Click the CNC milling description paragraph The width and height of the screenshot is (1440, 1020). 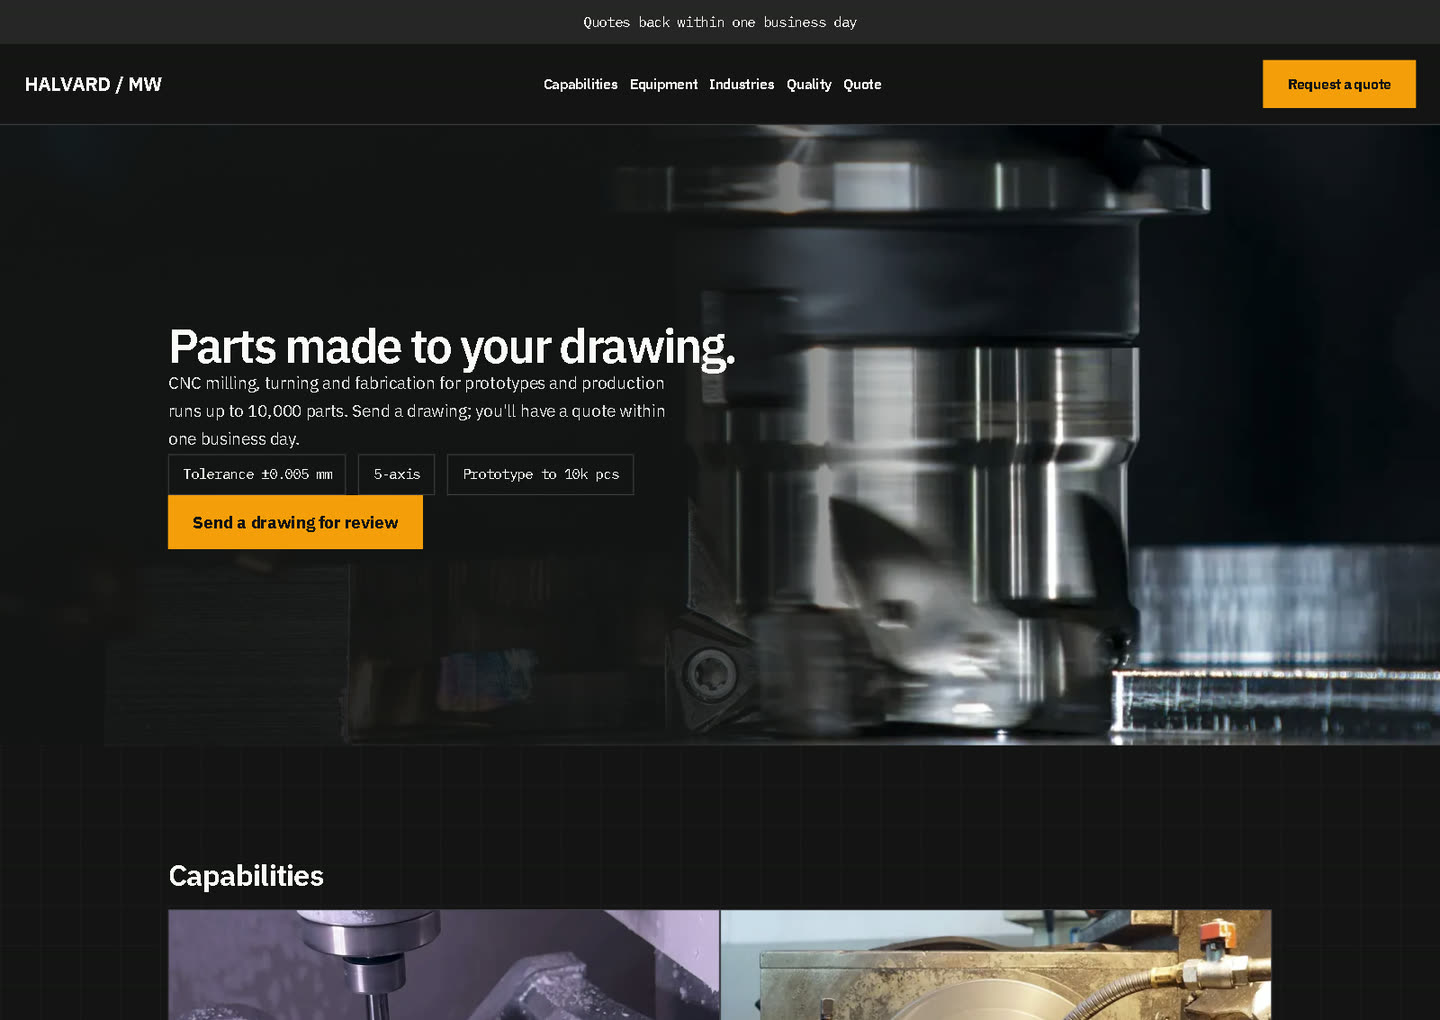(417, 411)
